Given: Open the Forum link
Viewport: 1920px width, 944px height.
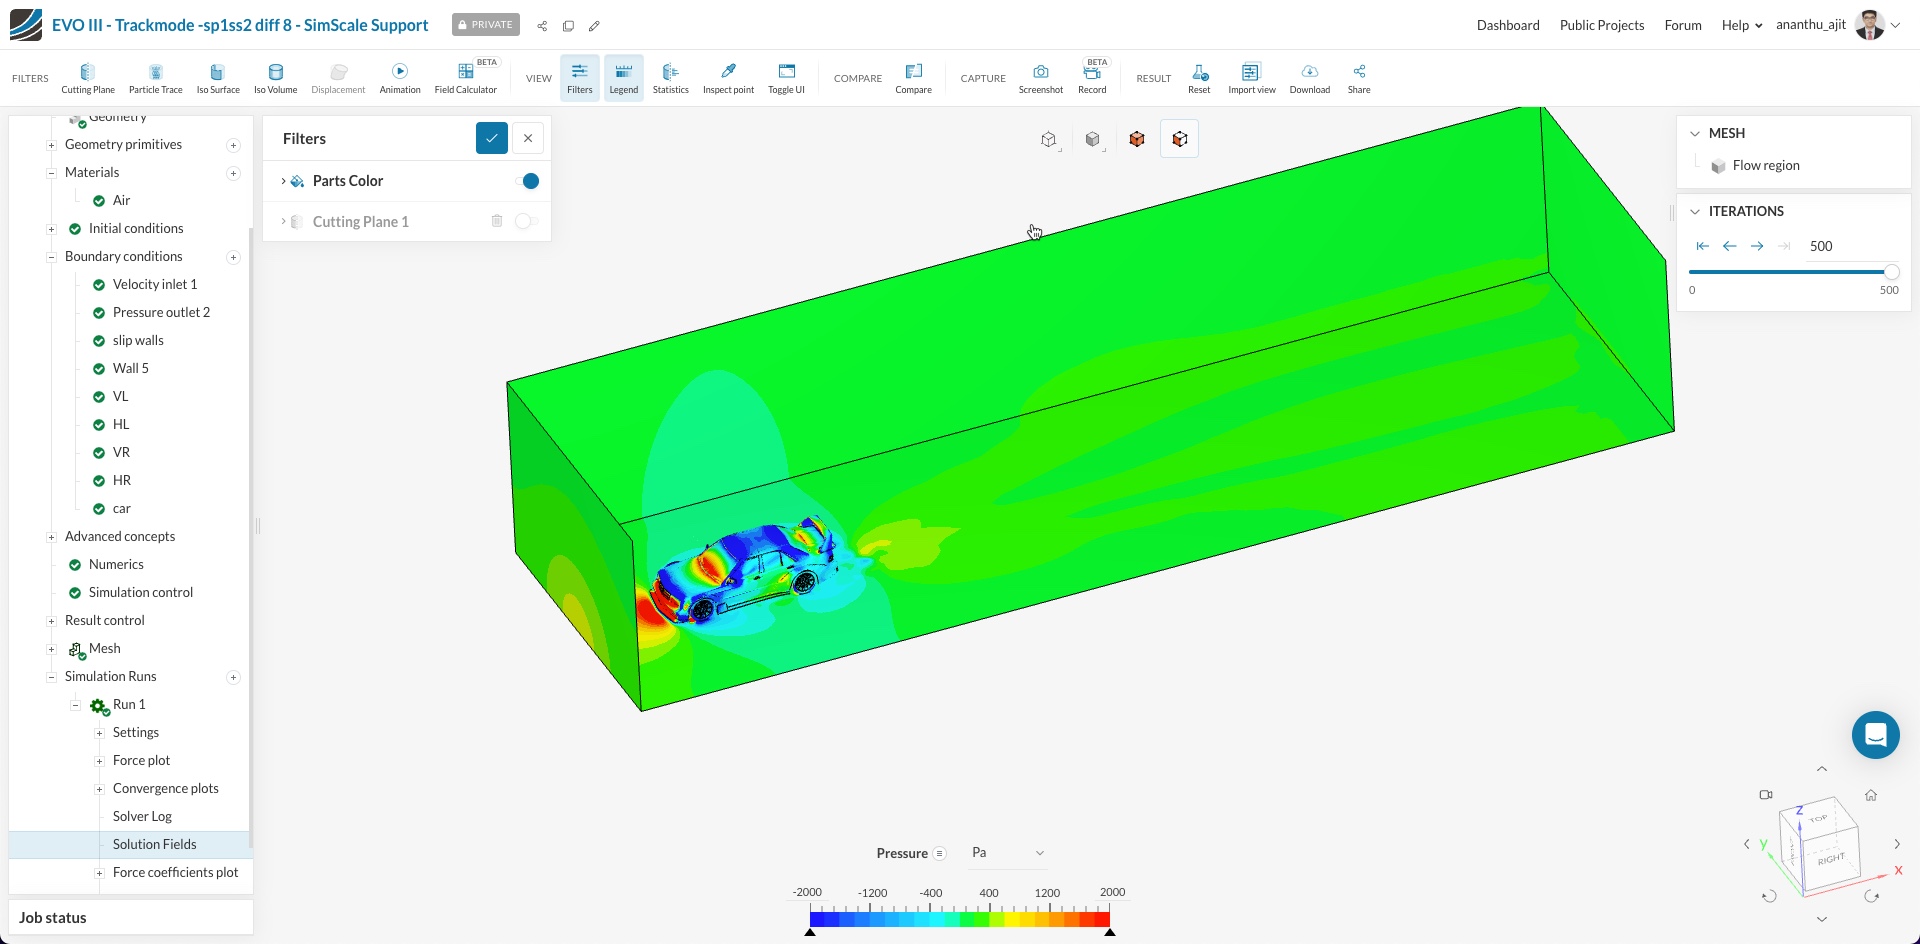Looking at the screenshot, I should pyautogui.click(x=1683, y=25).
